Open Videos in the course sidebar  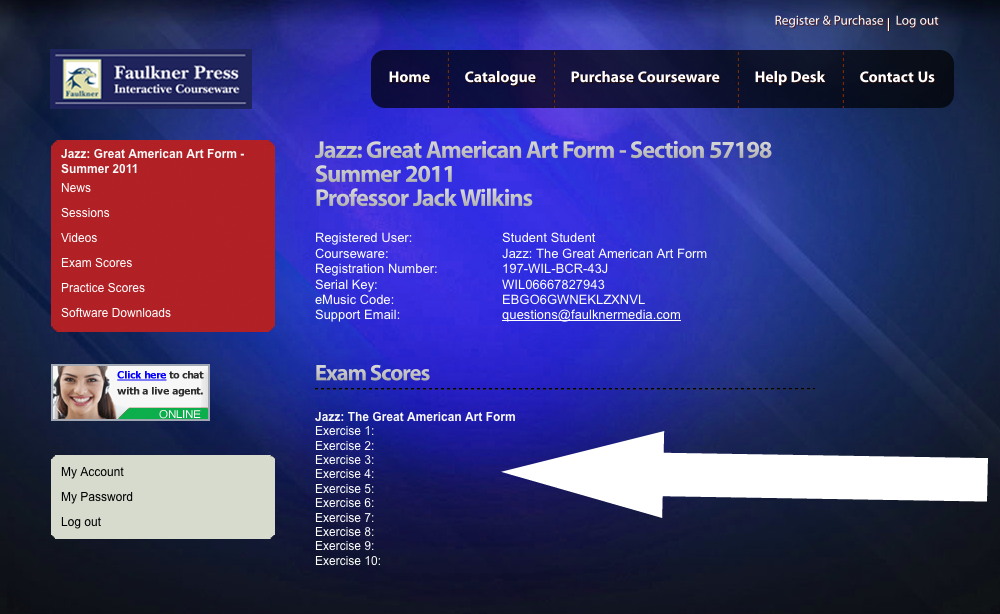[x=79, y=238]
